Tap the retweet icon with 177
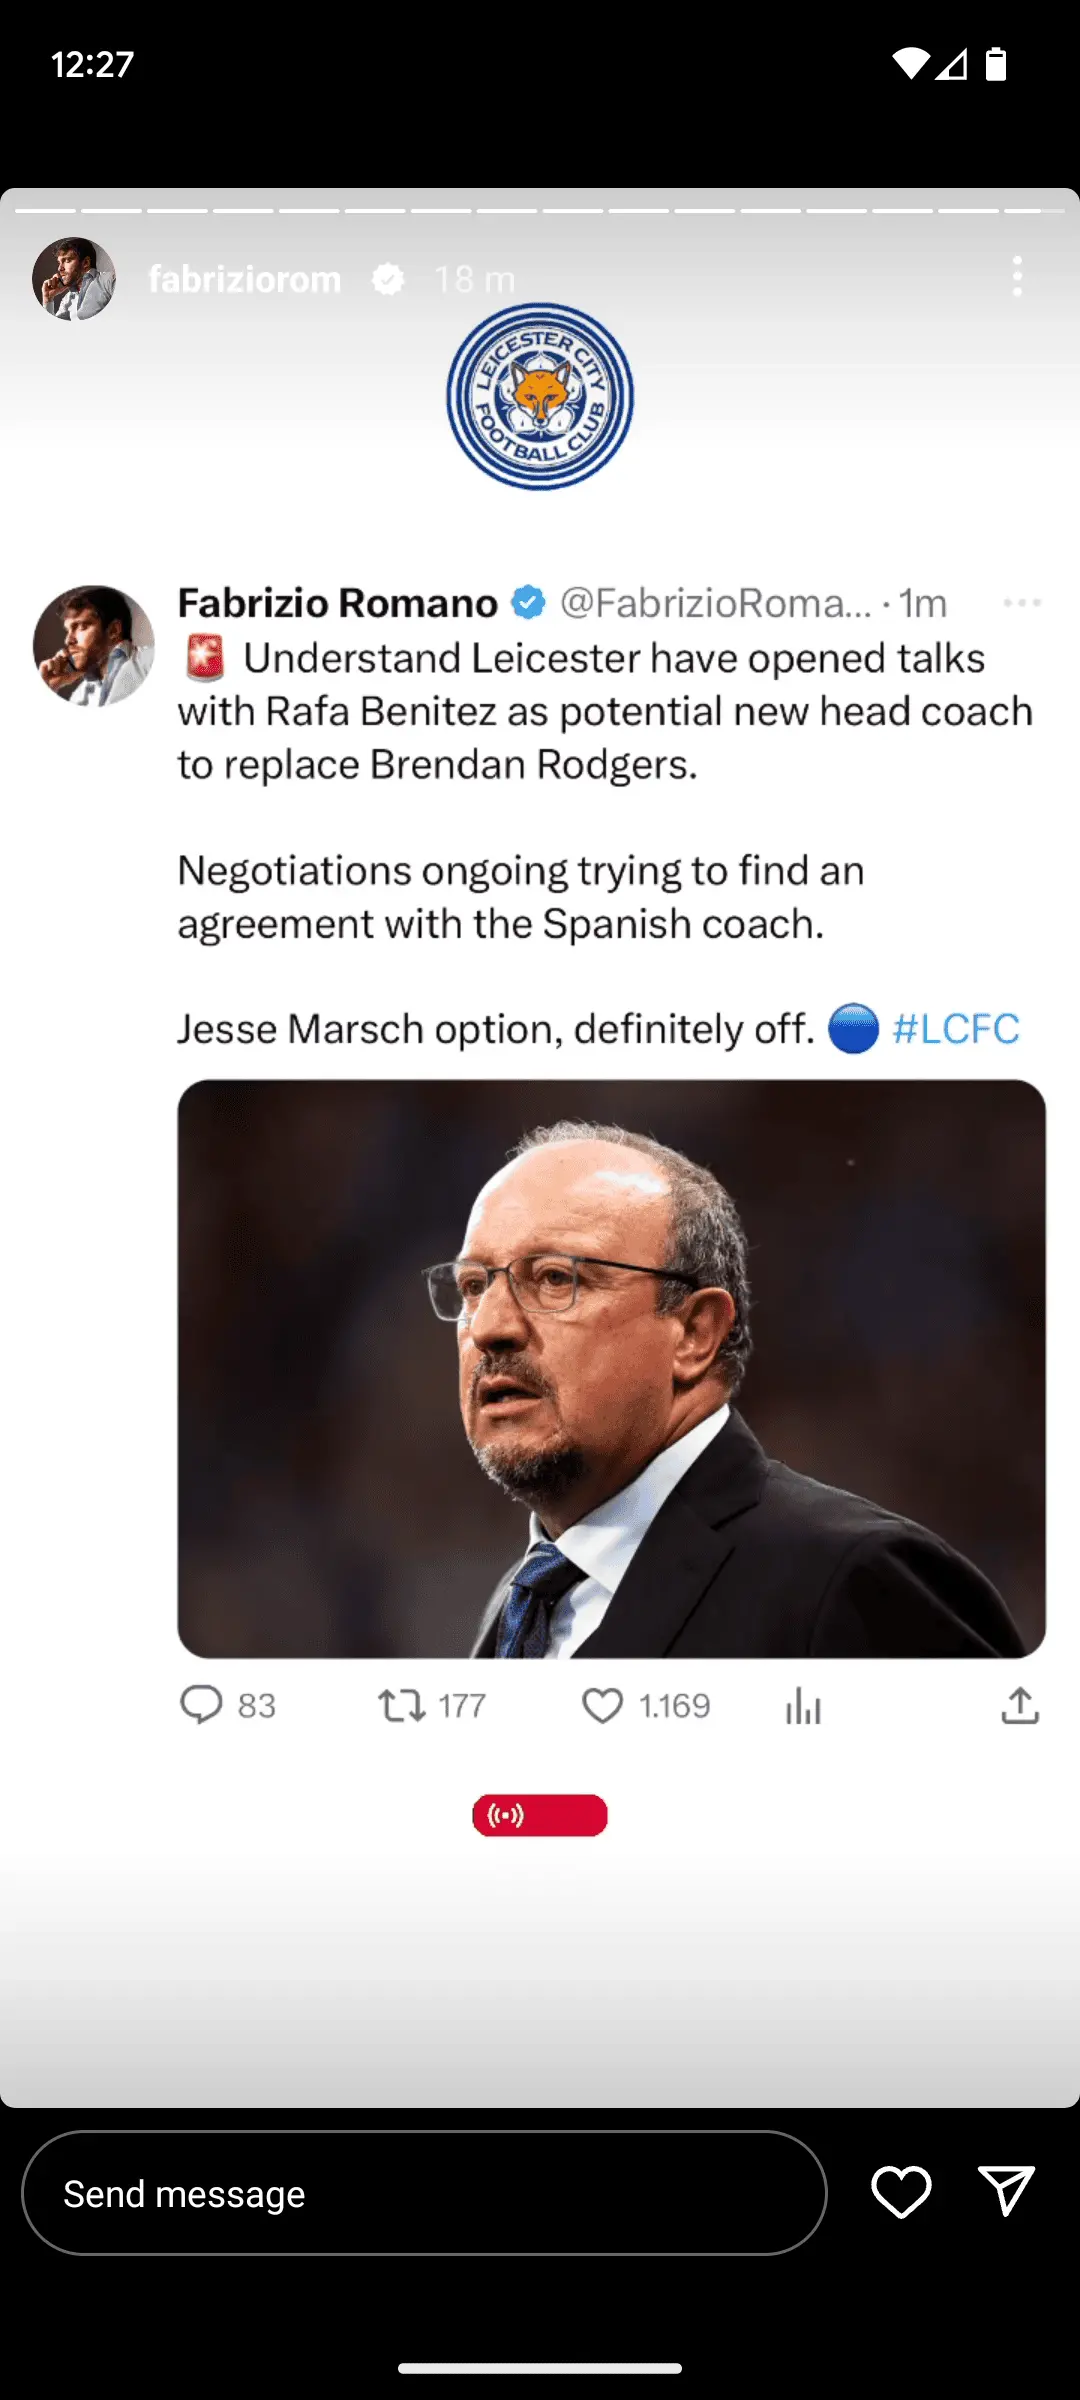 [x=402, y=1705]
